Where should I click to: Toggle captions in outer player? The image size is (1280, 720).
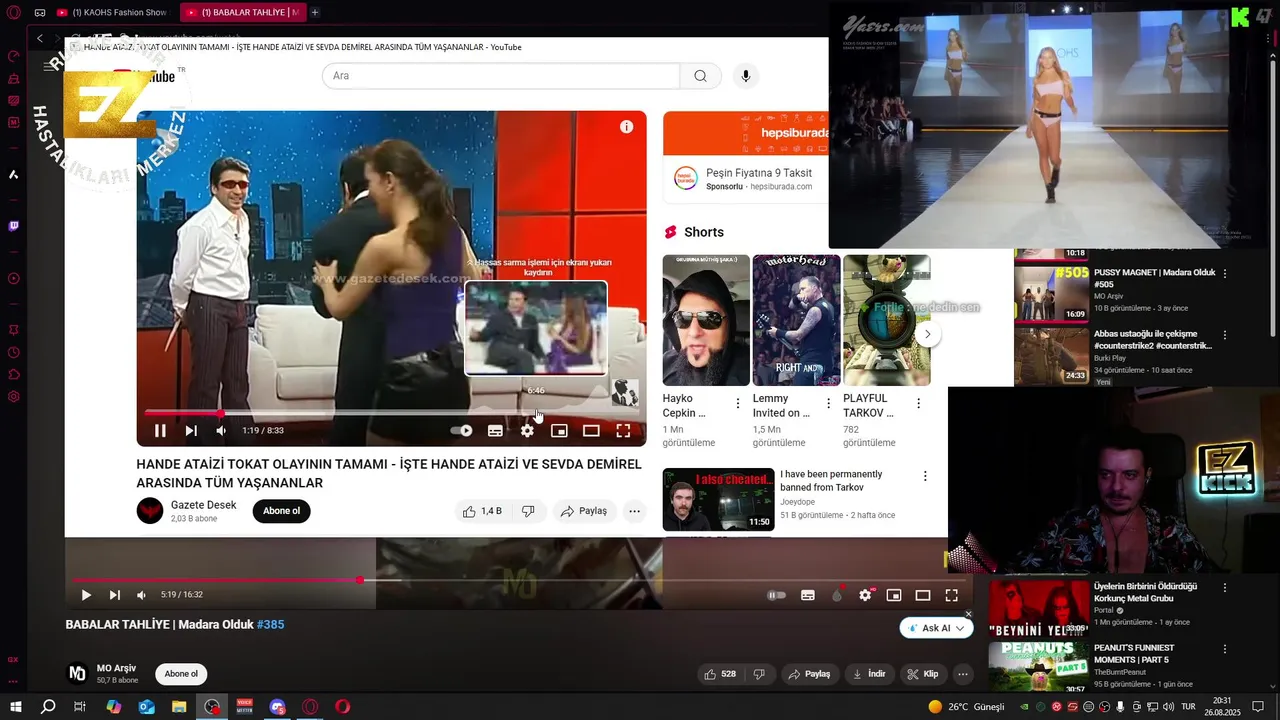808,595
